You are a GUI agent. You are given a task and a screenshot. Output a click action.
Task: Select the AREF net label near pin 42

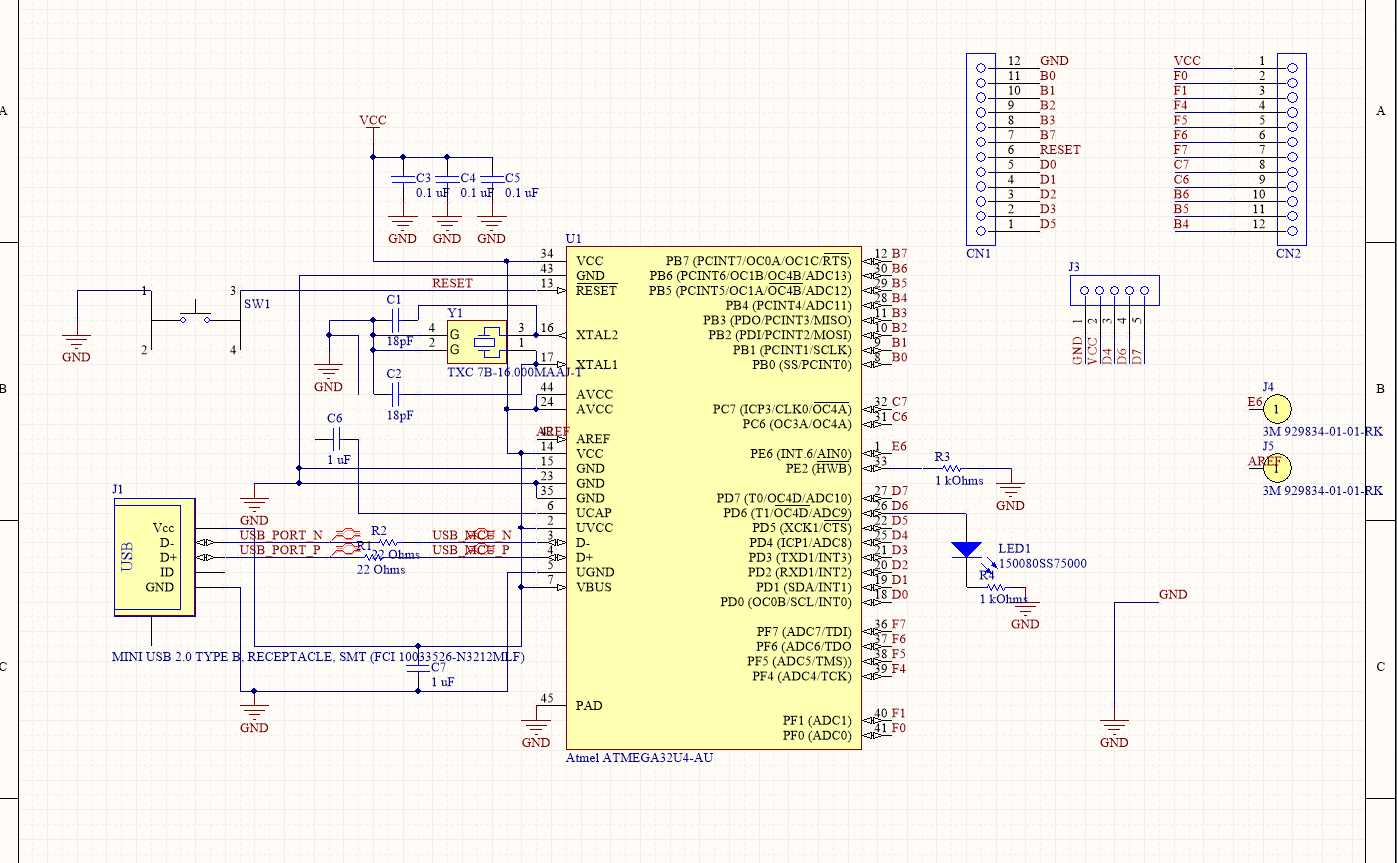point(553,431)
